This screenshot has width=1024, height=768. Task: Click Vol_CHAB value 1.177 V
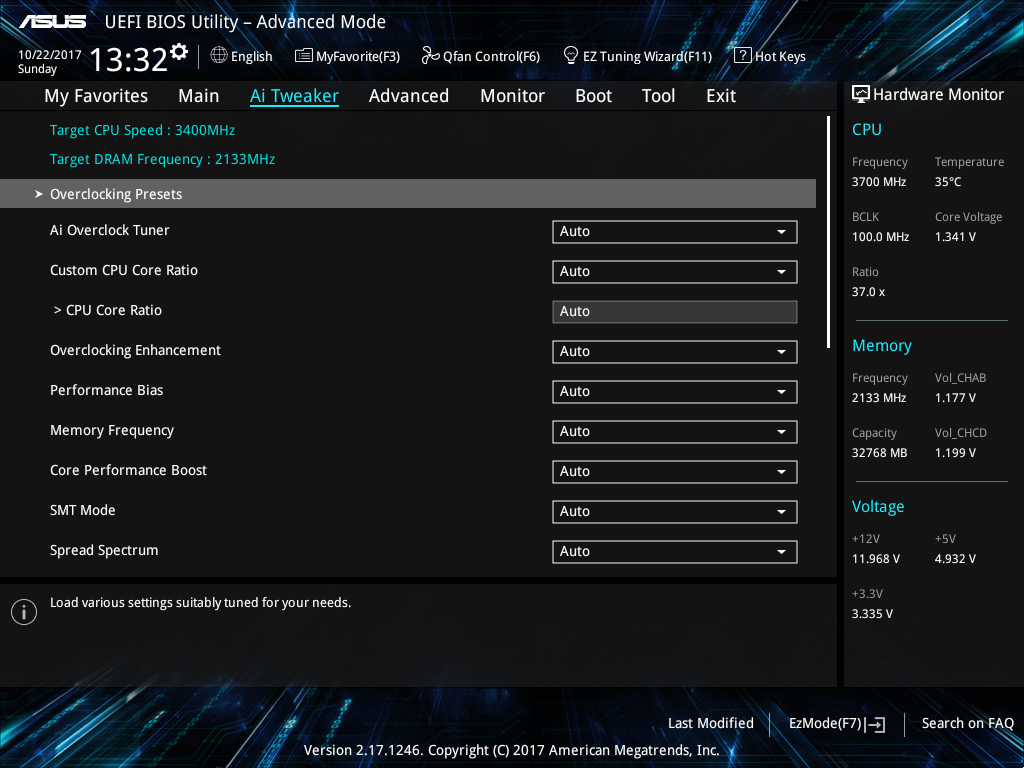(955, 398)
